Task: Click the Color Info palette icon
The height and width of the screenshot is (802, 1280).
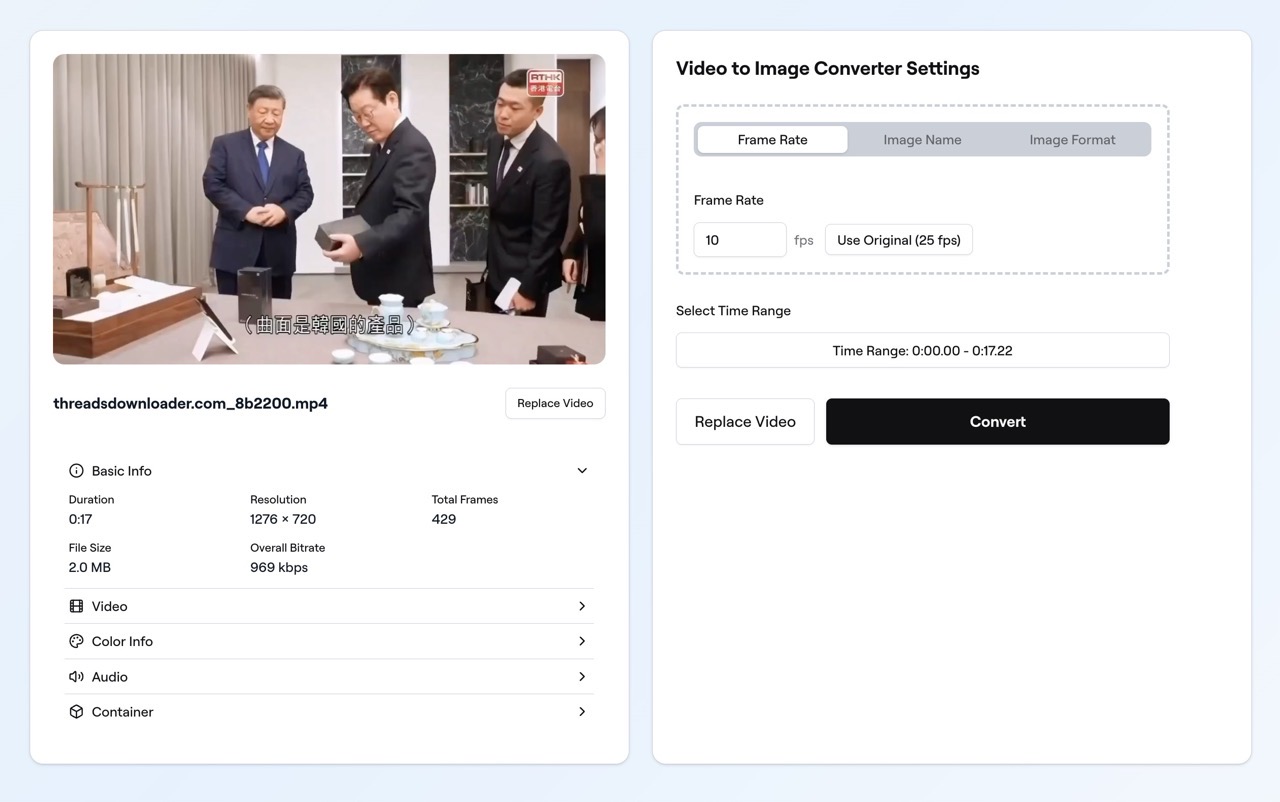Action: [x=76, y=641]
